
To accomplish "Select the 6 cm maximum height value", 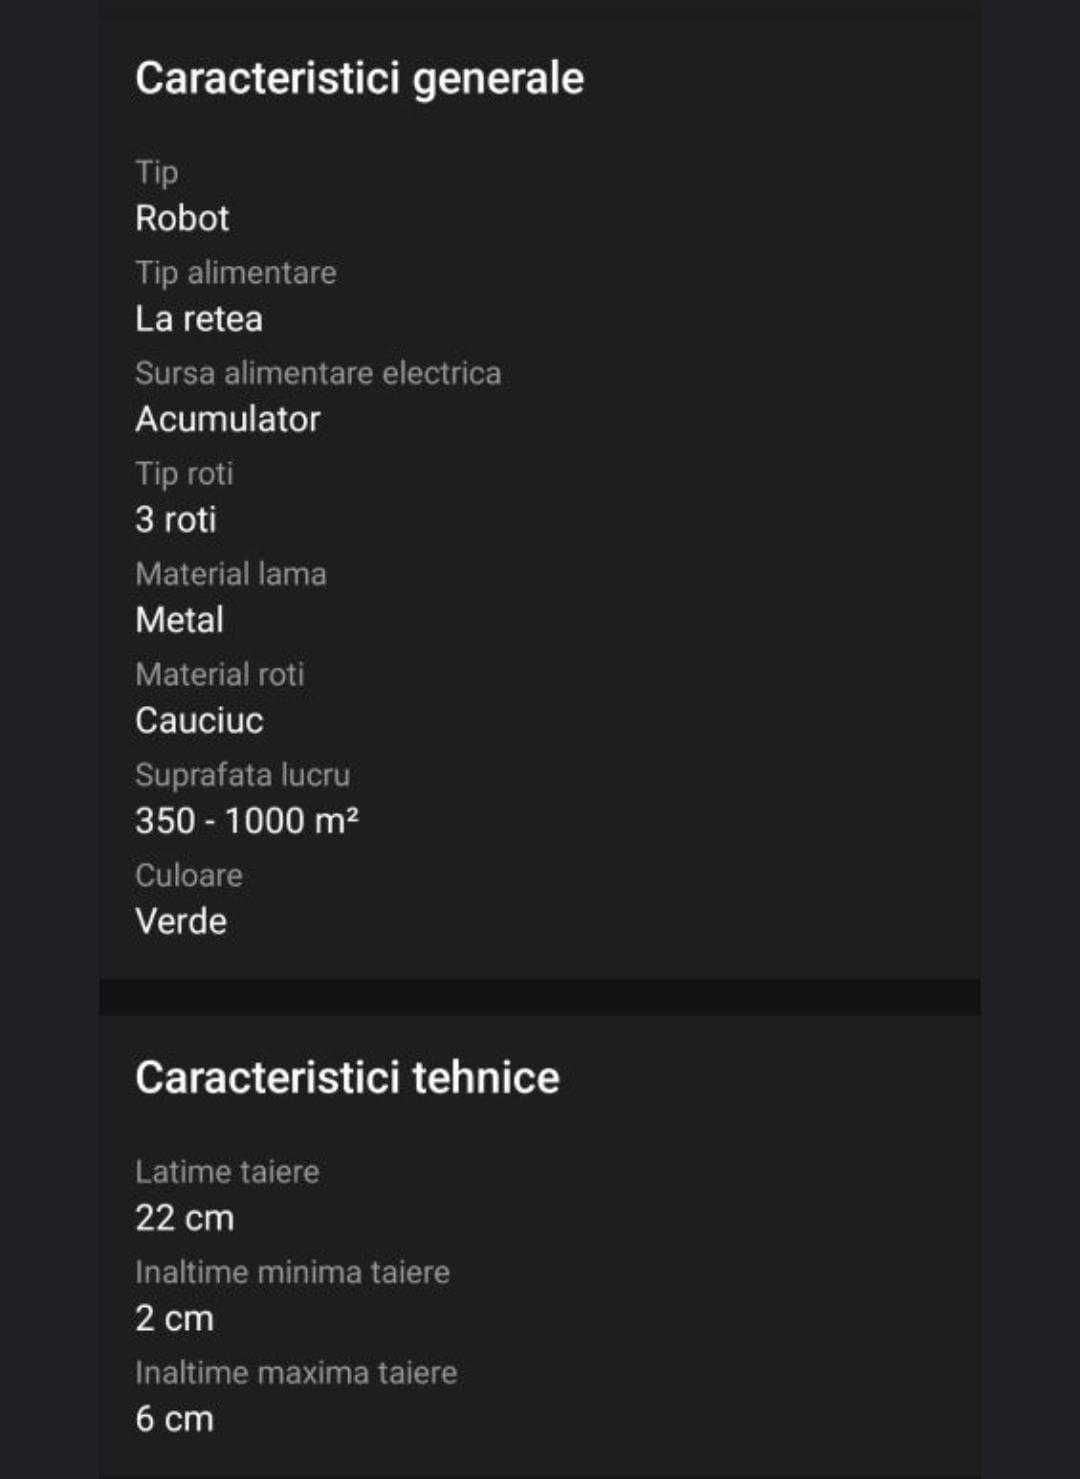I will pyautogui.click(x=174, y=1419).
